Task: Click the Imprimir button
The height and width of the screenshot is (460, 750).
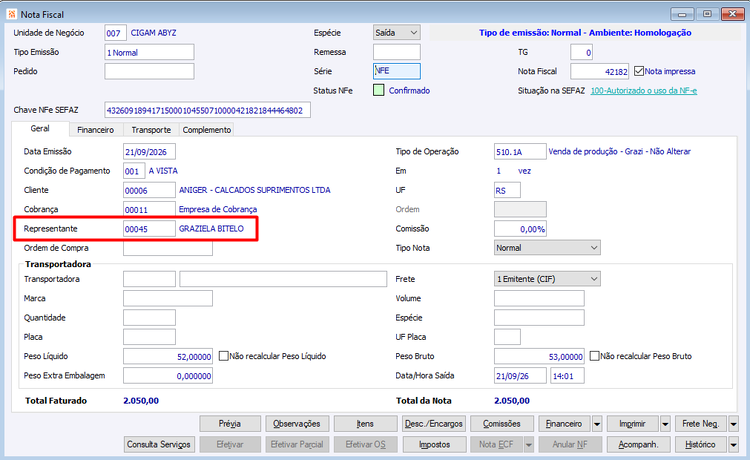Action: tap(632, 424)
